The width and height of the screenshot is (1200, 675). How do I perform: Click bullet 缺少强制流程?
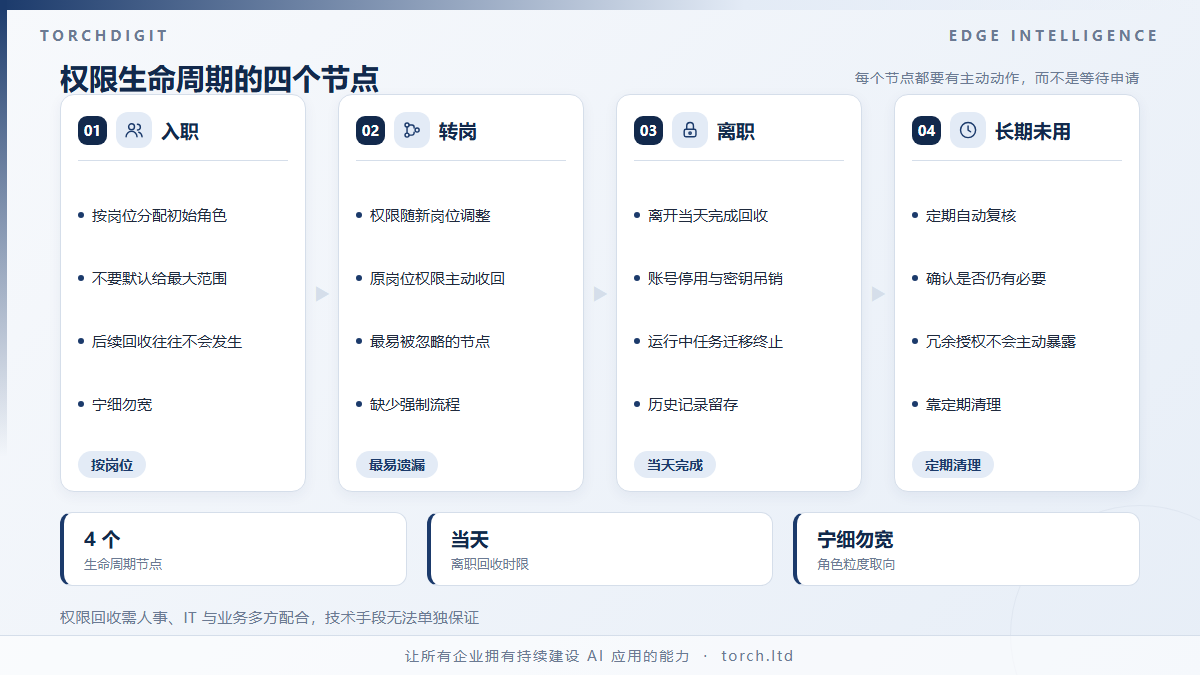(x=415, y=404)
